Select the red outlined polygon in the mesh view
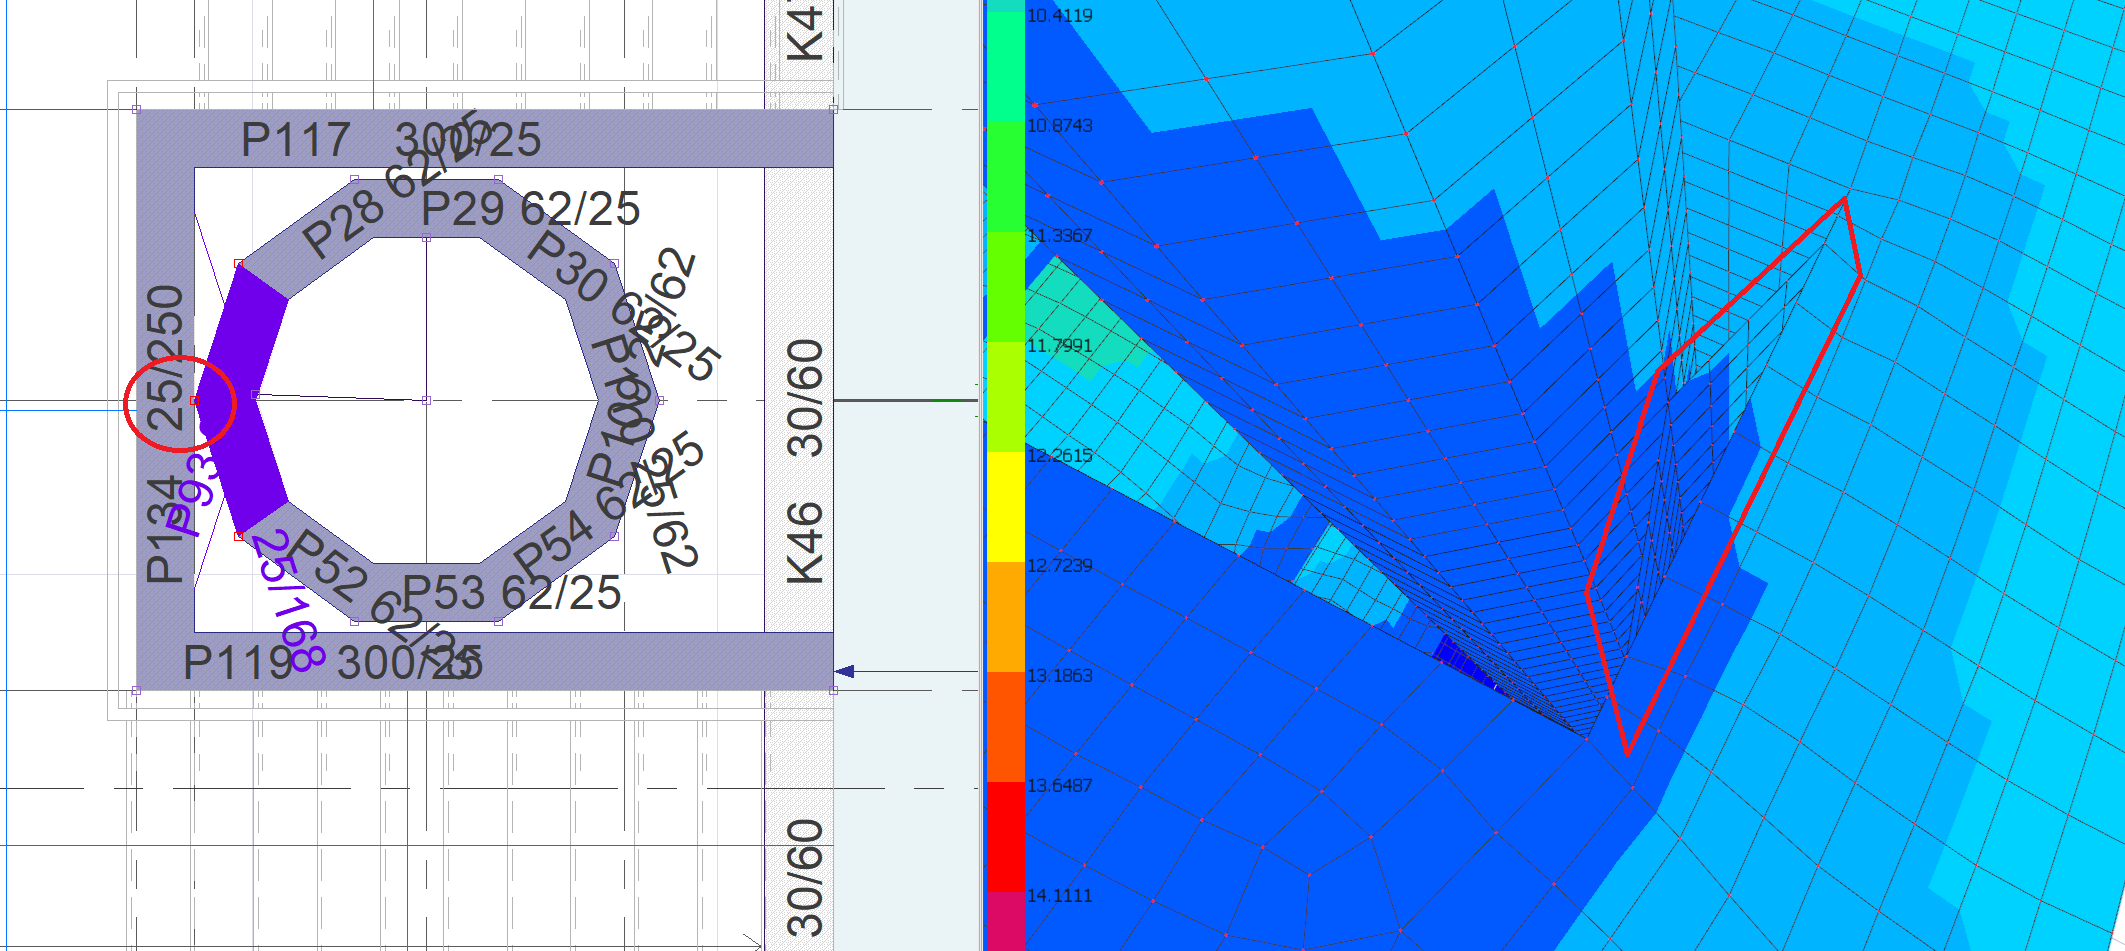Image resolution: width=2125 pixels, height=951 pixels. [x=1845, y=201]
